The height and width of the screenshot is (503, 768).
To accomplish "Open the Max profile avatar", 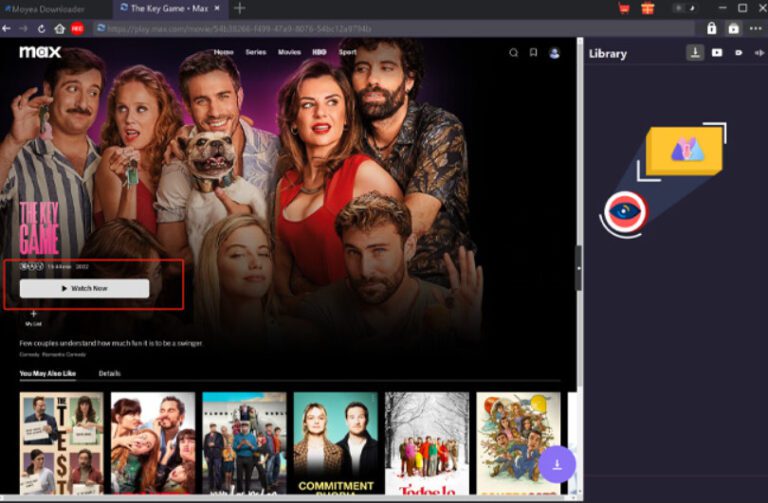I will click(x=555, y=53).
